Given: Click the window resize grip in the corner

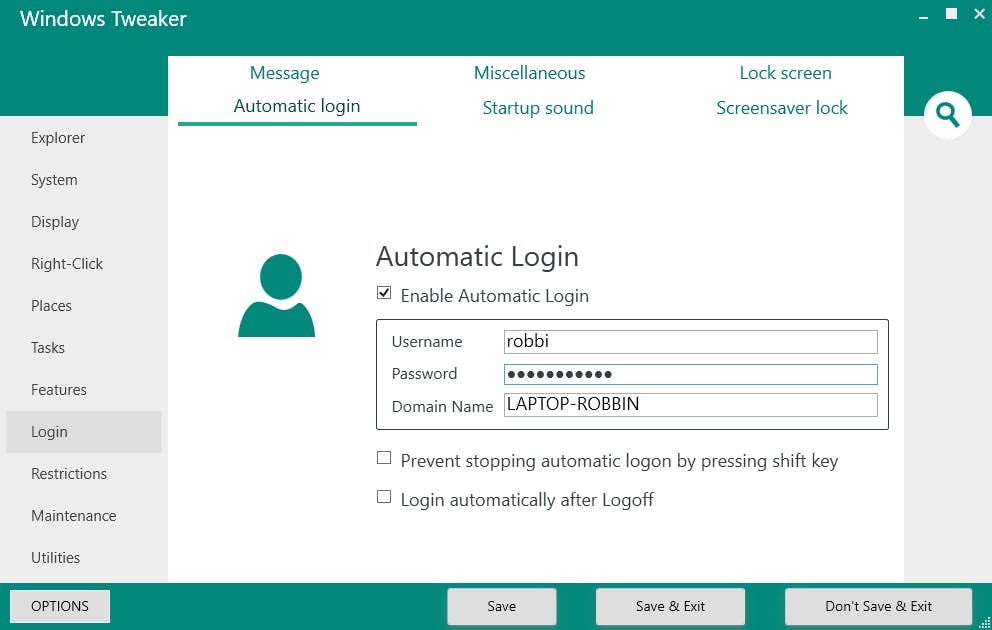Looking at the screenshot, I should click(x=984, y=623).
